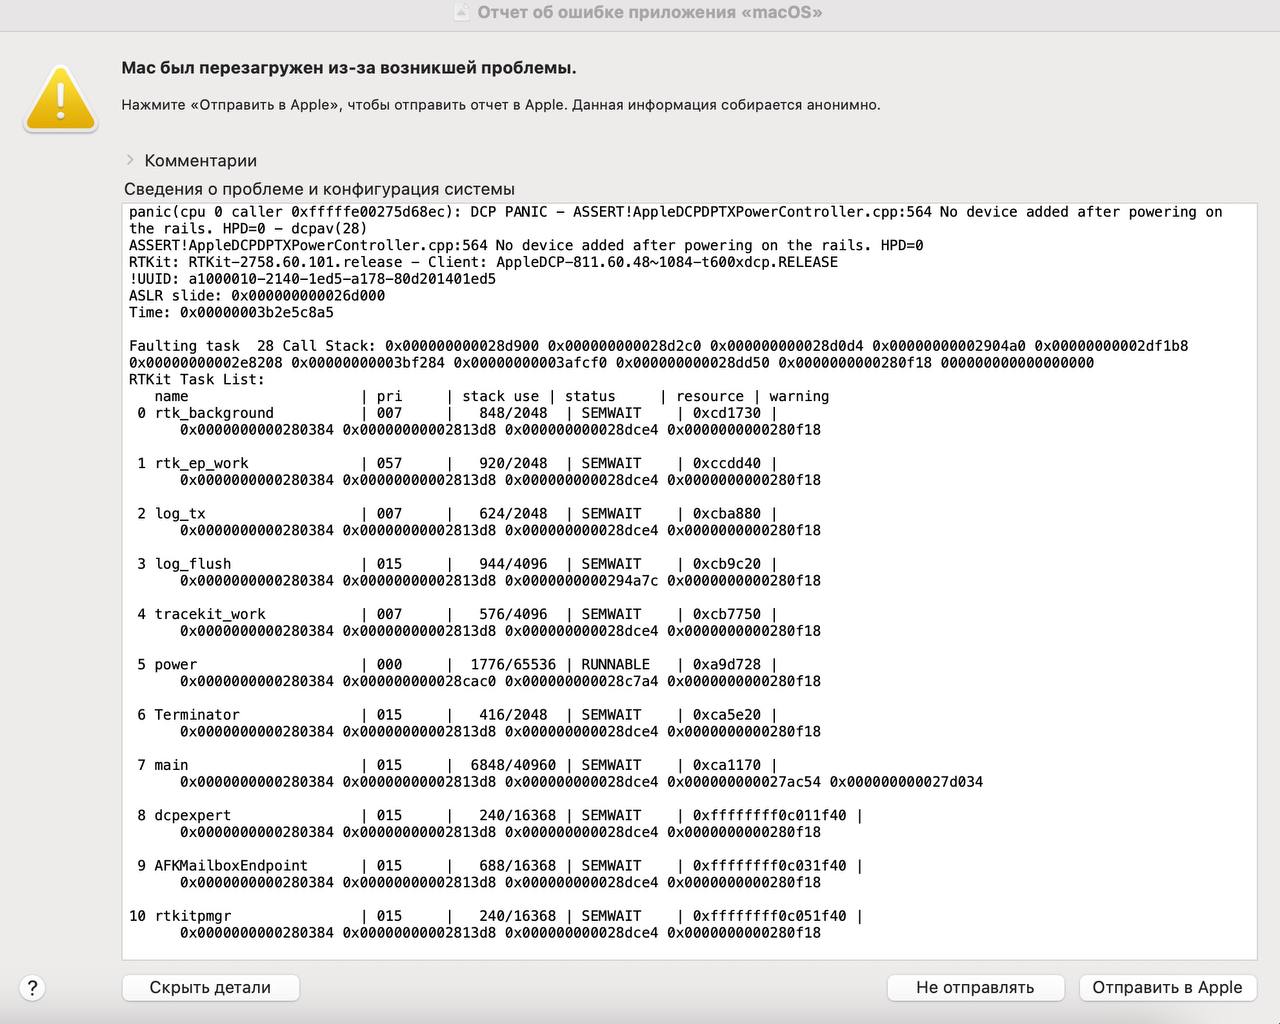Click the main task row
Image resolution: width=1280 pixels, height=1024 pixels.
(x=457, y=766)
